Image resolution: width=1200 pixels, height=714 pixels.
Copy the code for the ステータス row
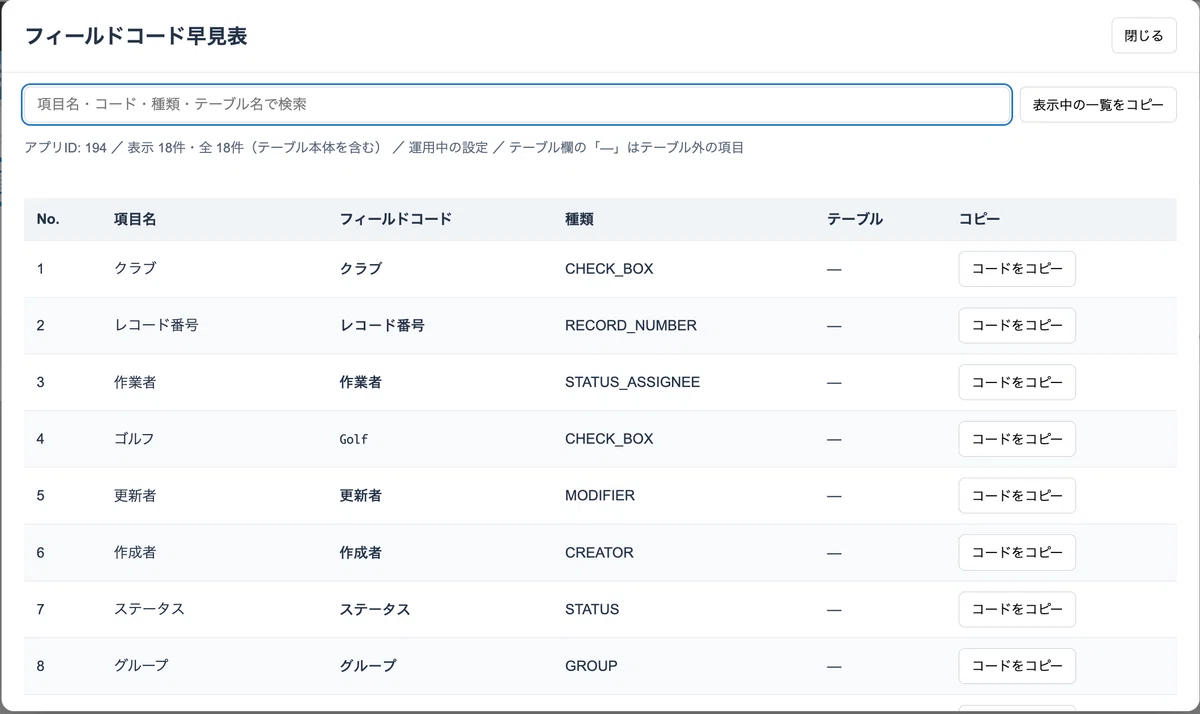click(x=1017, y=609)
